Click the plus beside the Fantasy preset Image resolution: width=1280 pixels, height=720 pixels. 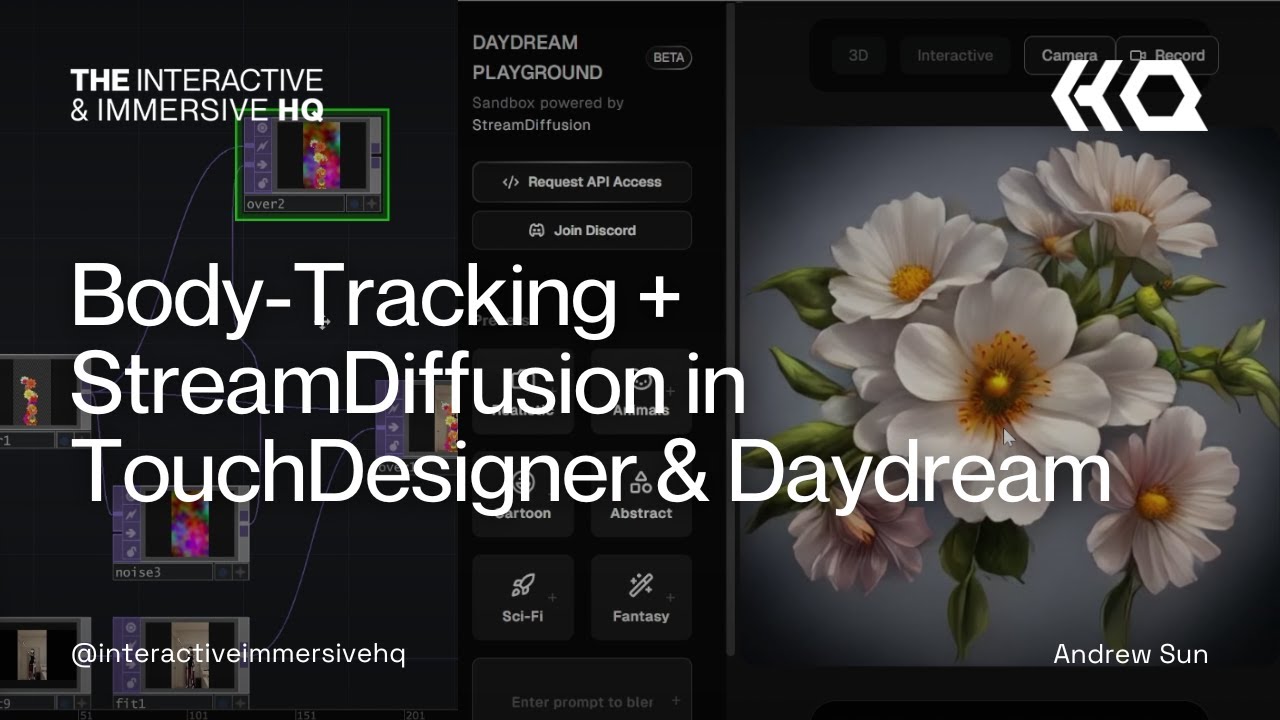(670, 598)
